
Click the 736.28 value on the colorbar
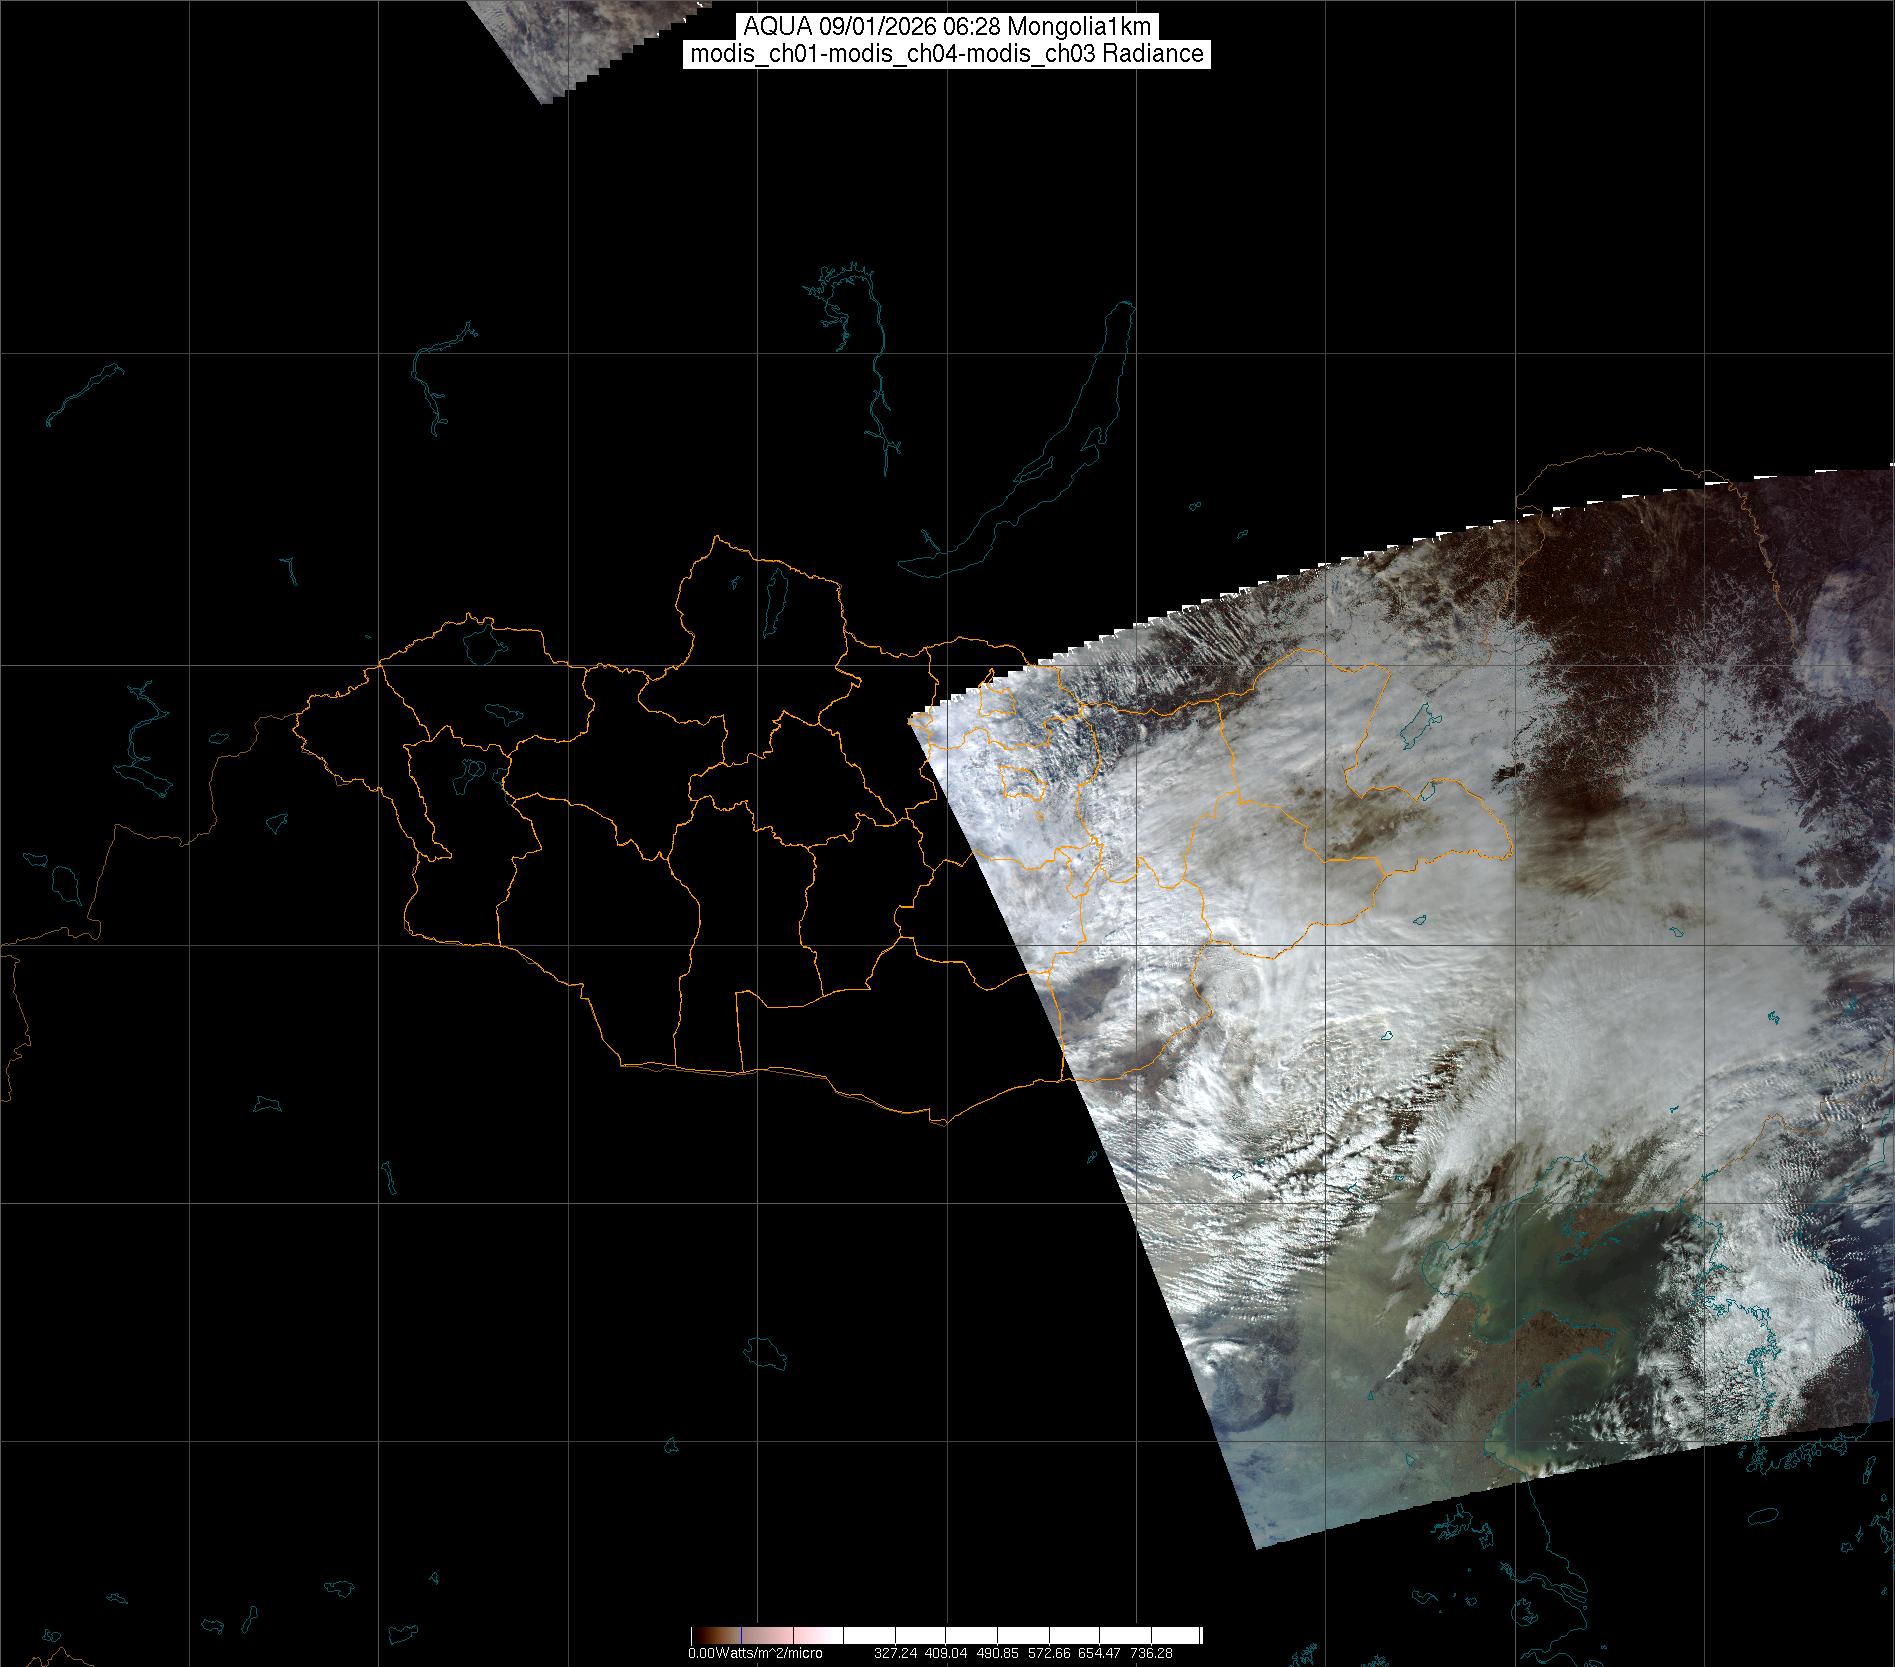point(1150,1653)
